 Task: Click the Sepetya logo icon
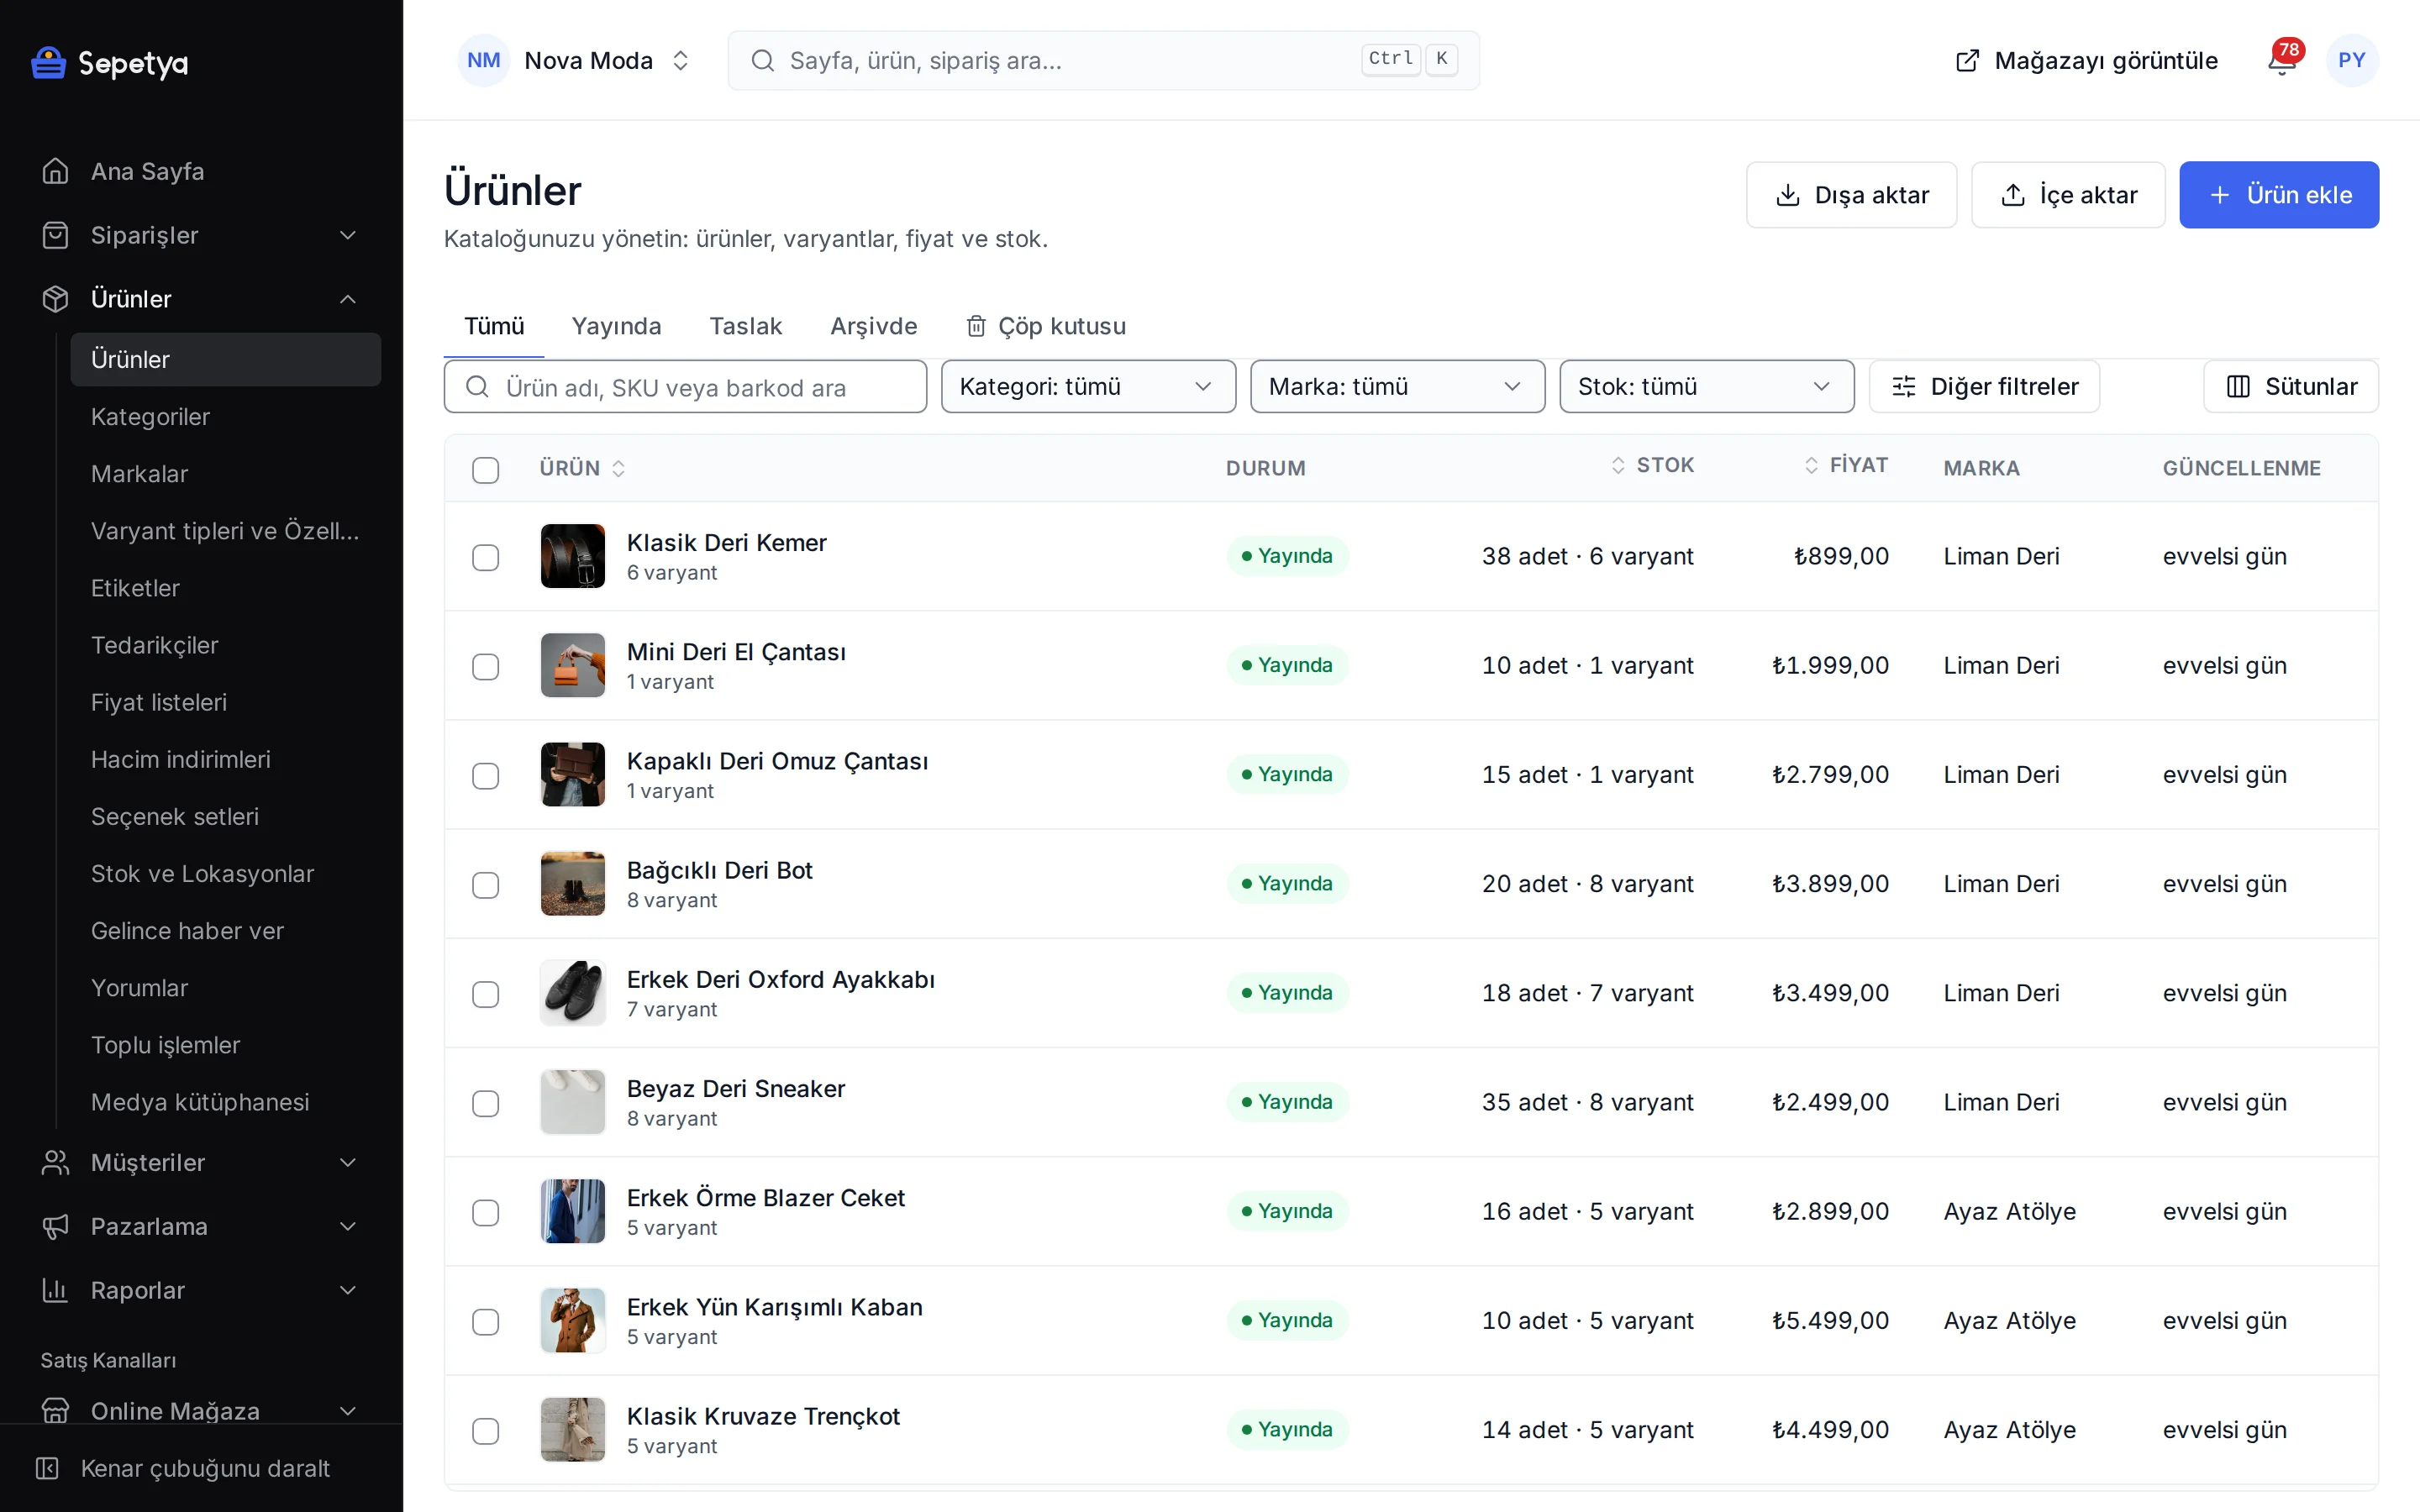48,63
